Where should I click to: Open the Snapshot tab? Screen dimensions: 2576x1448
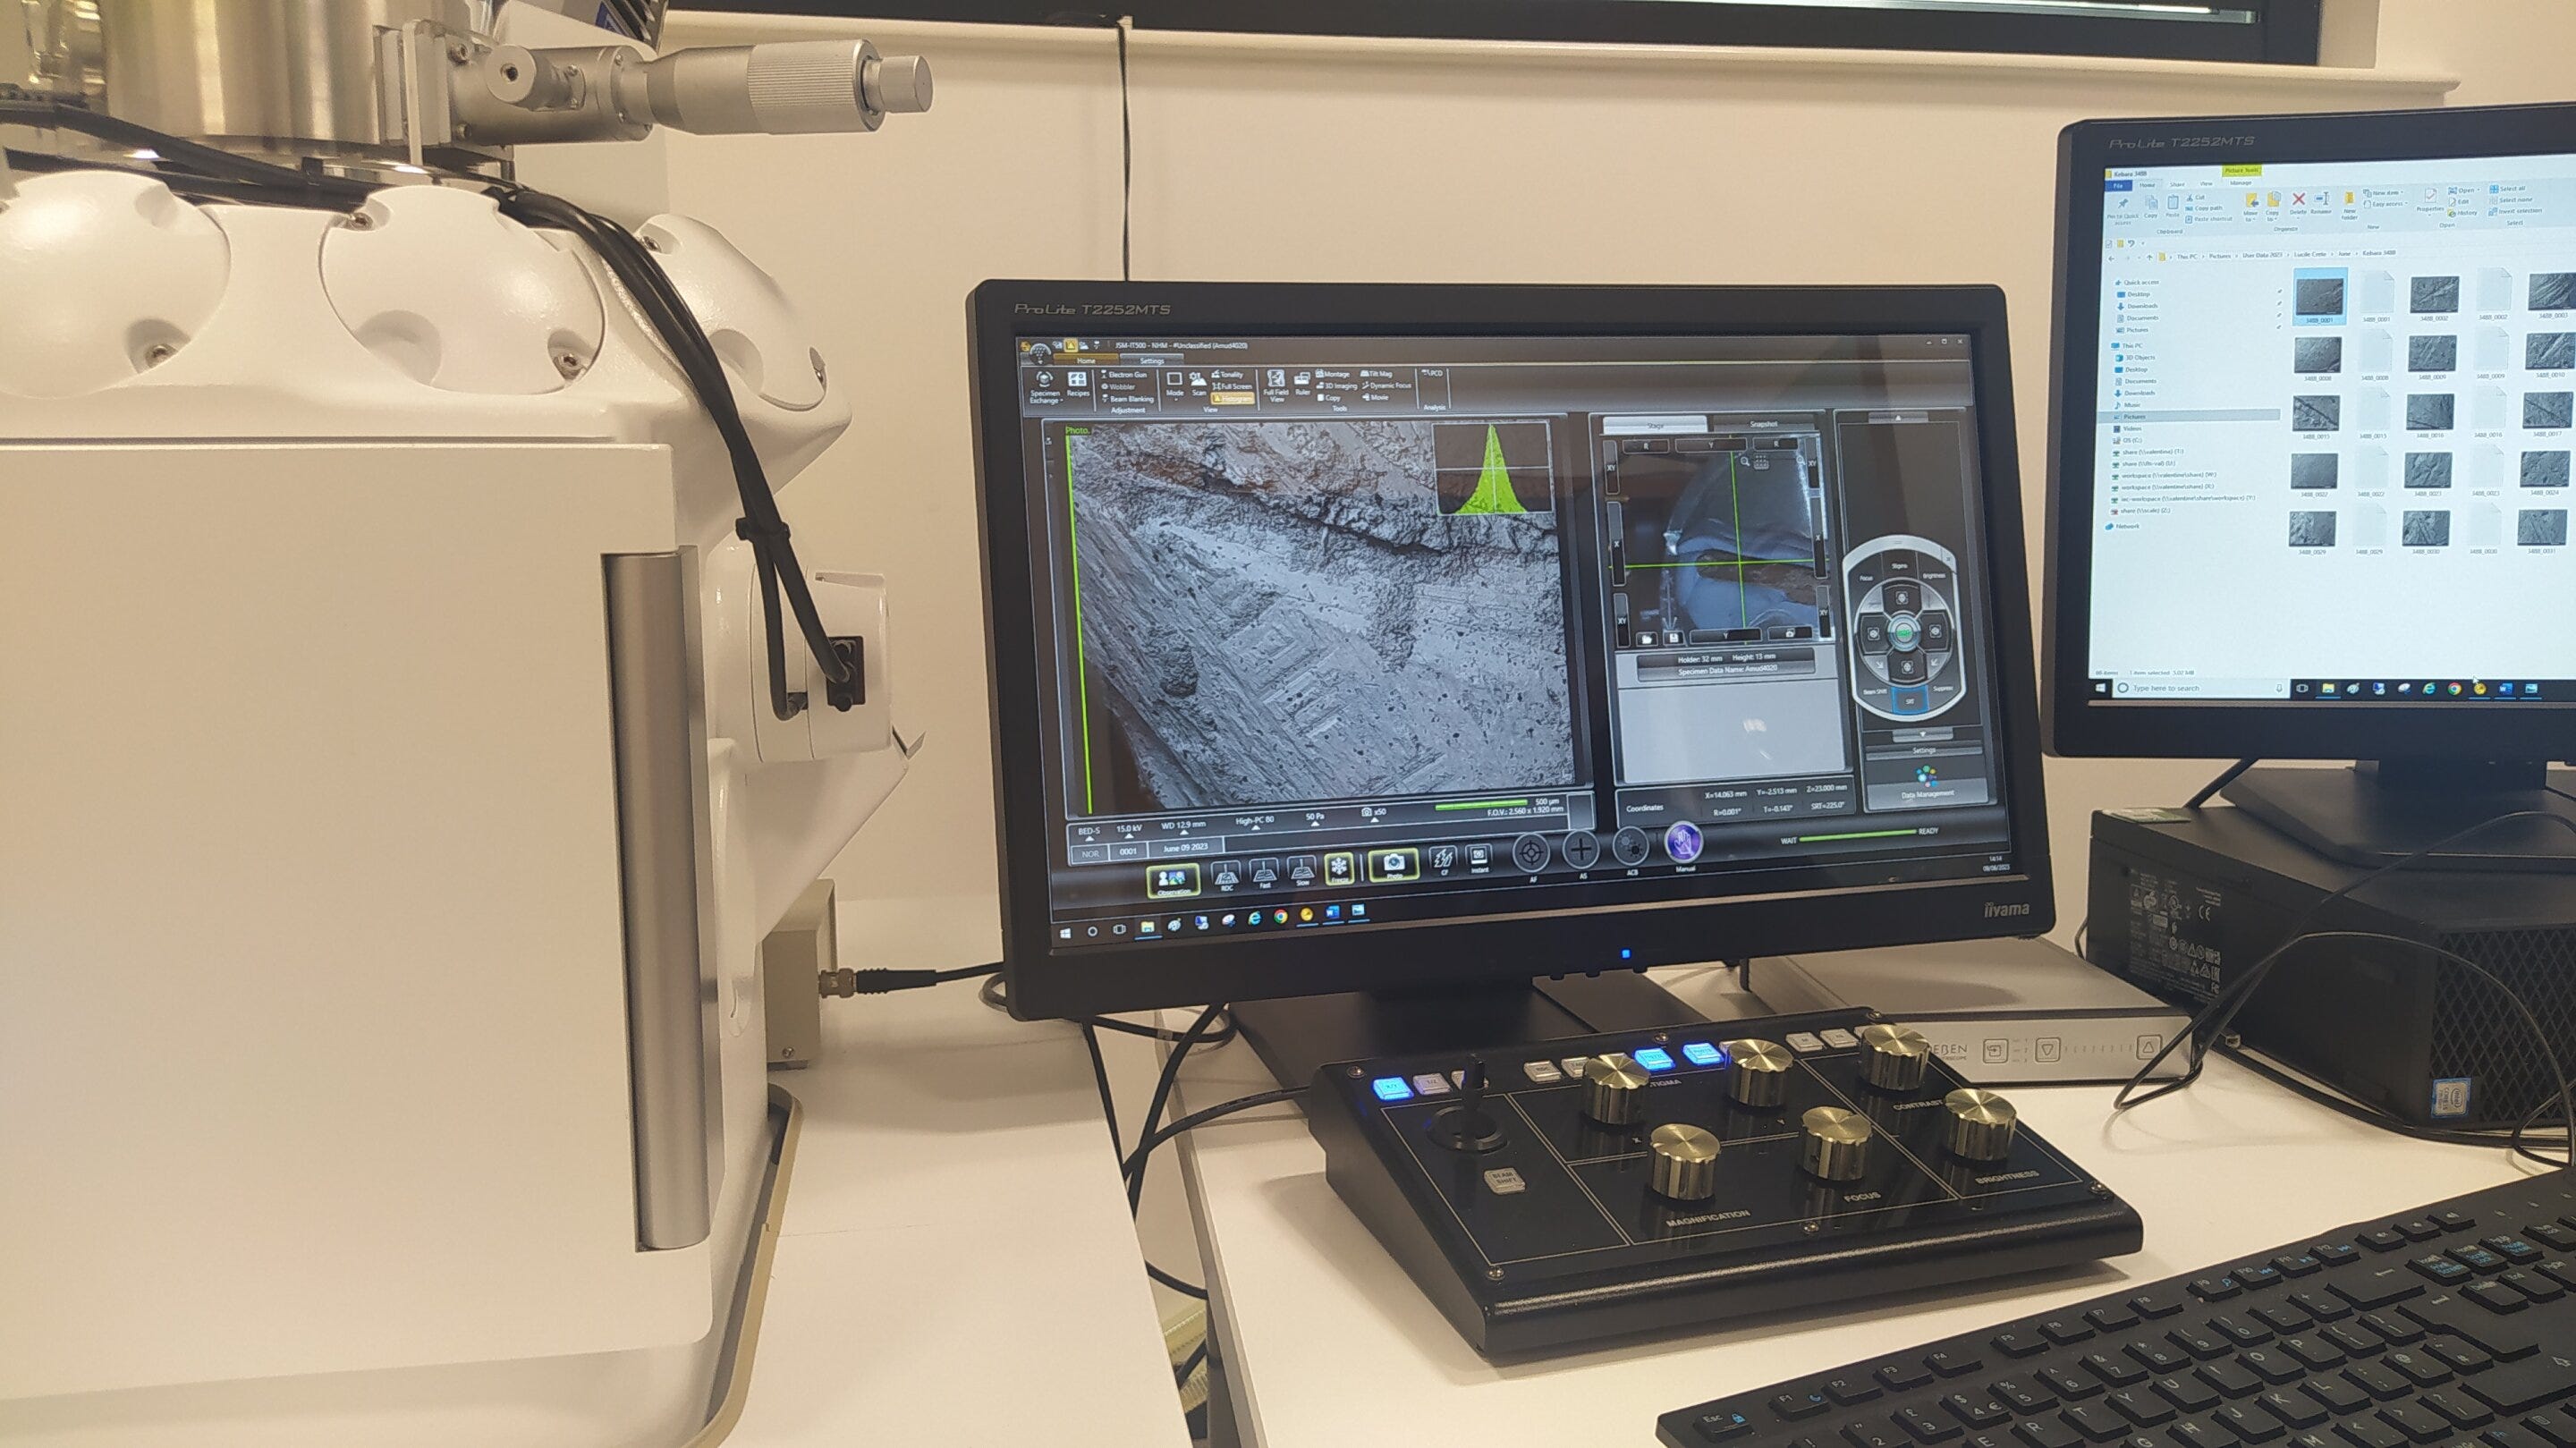point(1764,424)
